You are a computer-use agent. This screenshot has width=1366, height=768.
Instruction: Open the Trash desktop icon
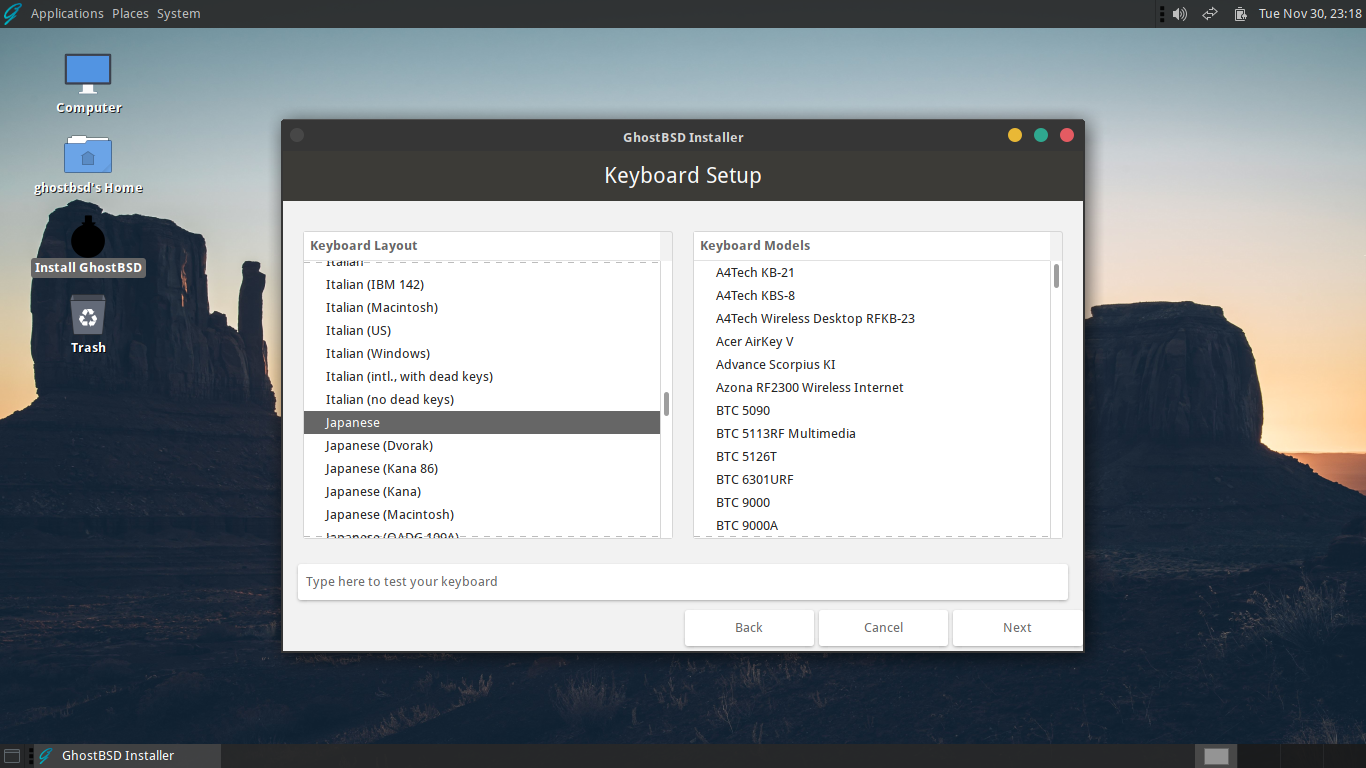[x=88, y=316]
